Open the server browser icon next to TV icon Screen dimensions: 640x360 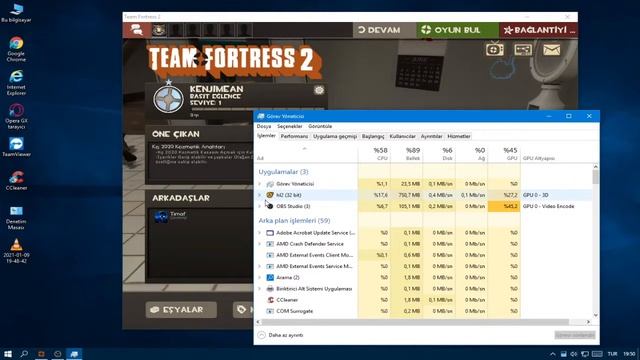523,50
